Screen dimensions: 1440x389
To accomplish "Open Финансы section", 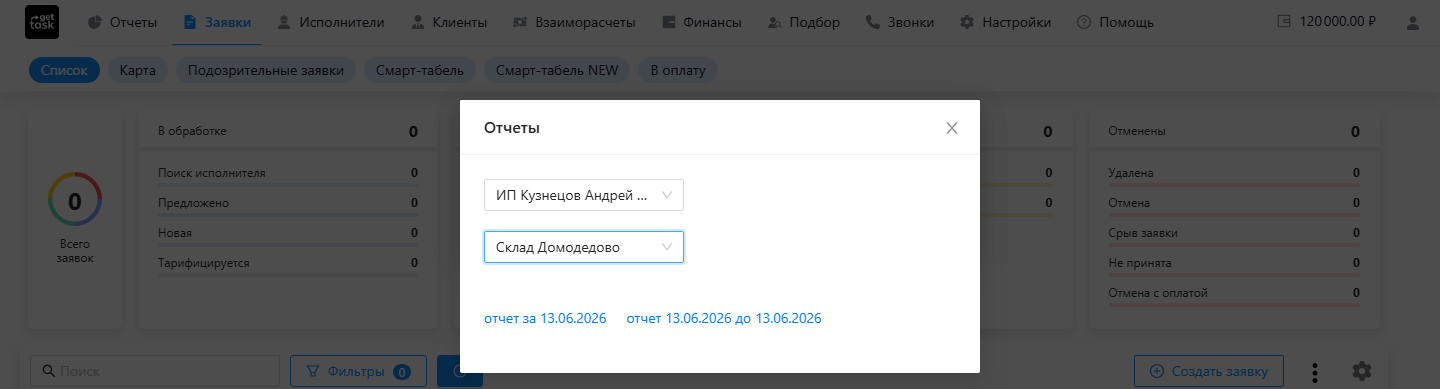I will click(x=702, y=22).
